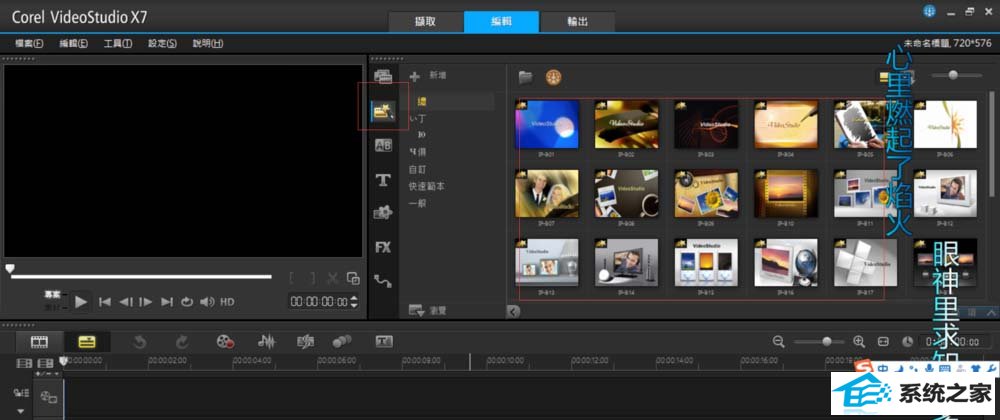This screenshot has width=1000, height=420.
Task: Open the Auto Music icon
Action: pos(305,342)
